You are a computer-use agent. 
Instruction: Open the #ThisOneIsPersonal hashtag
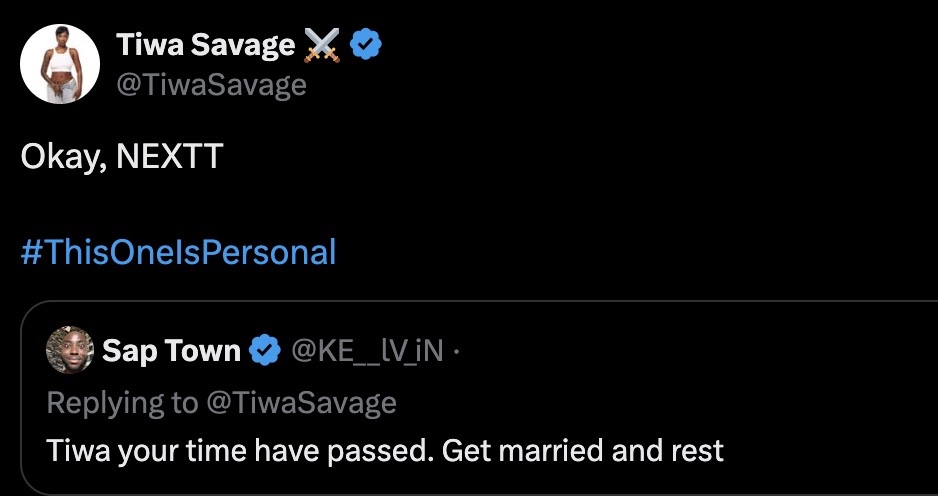(x=178, y=252)
